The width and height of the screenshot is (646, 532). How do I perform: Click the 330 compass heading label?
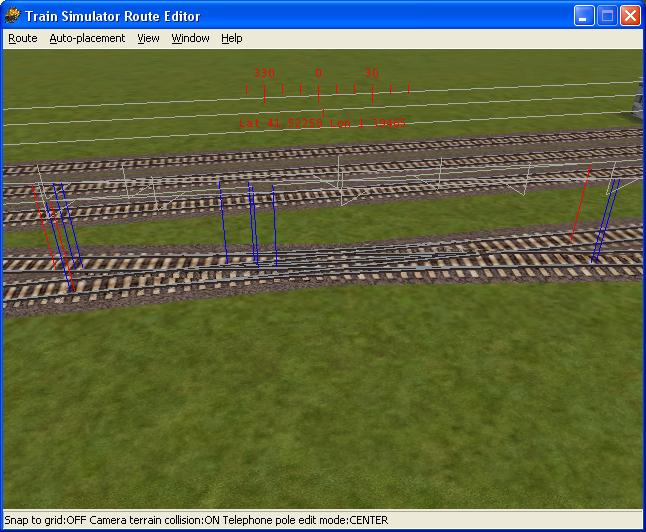(x=264, y=74)
